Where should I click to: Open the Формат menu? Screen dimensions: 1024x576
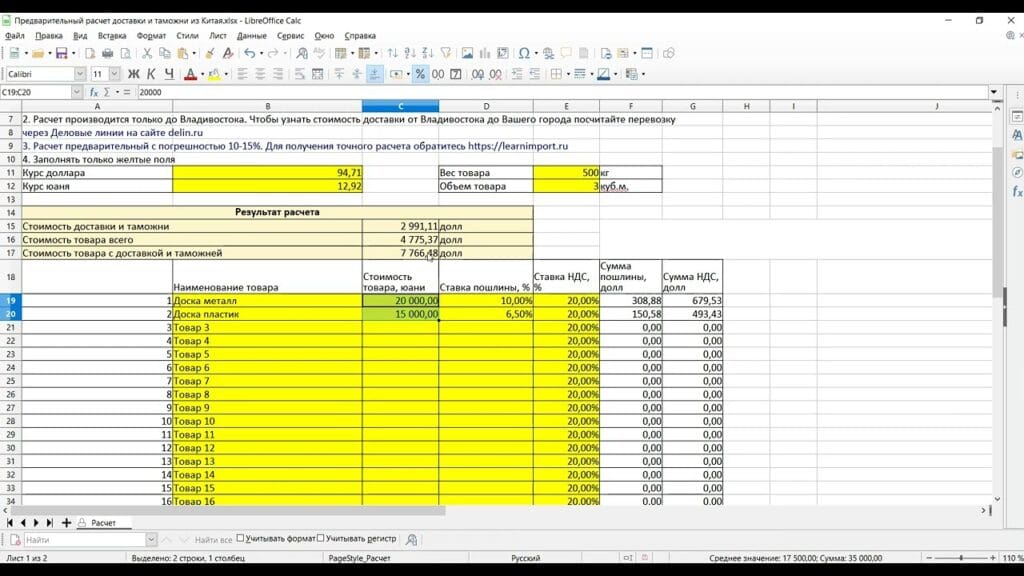click(x=151, y=35)
